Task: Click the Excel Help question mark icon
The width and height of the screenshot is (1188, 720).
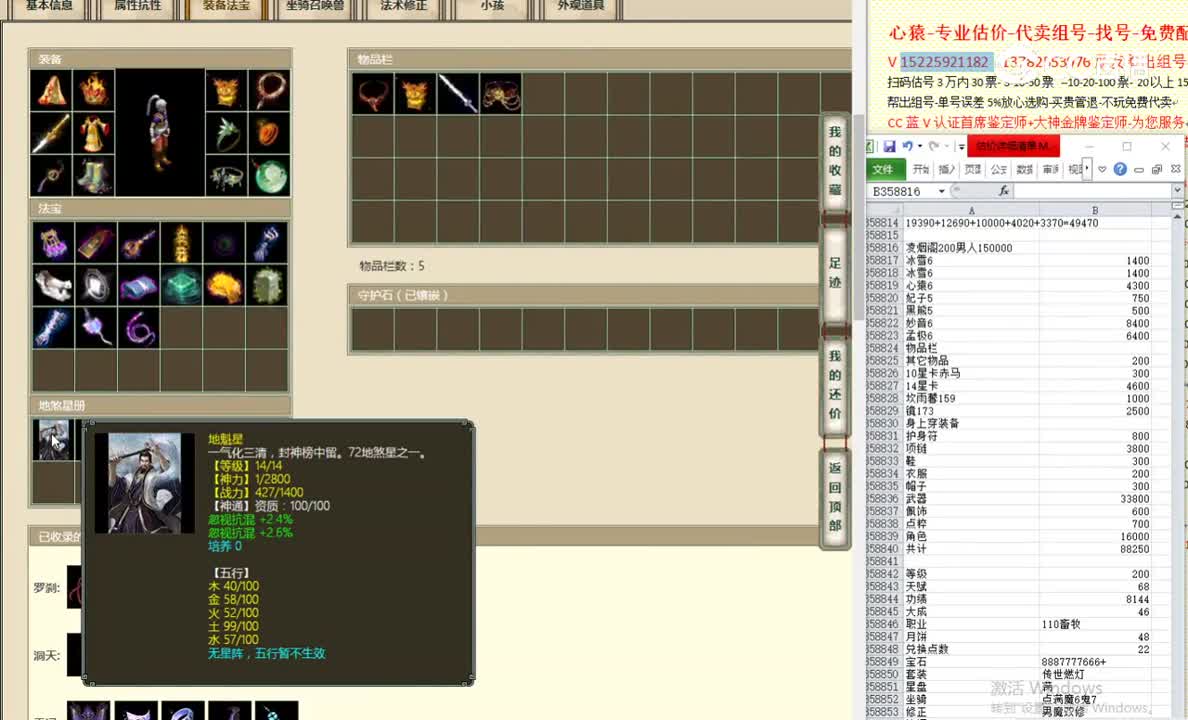Action: click(x=1120, y=168)
